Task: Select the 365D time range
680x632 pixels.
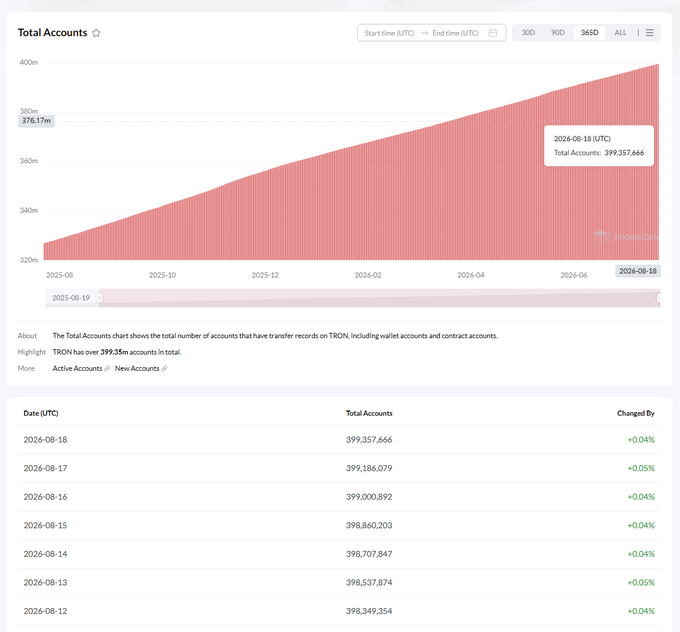Action: [589, 33]
